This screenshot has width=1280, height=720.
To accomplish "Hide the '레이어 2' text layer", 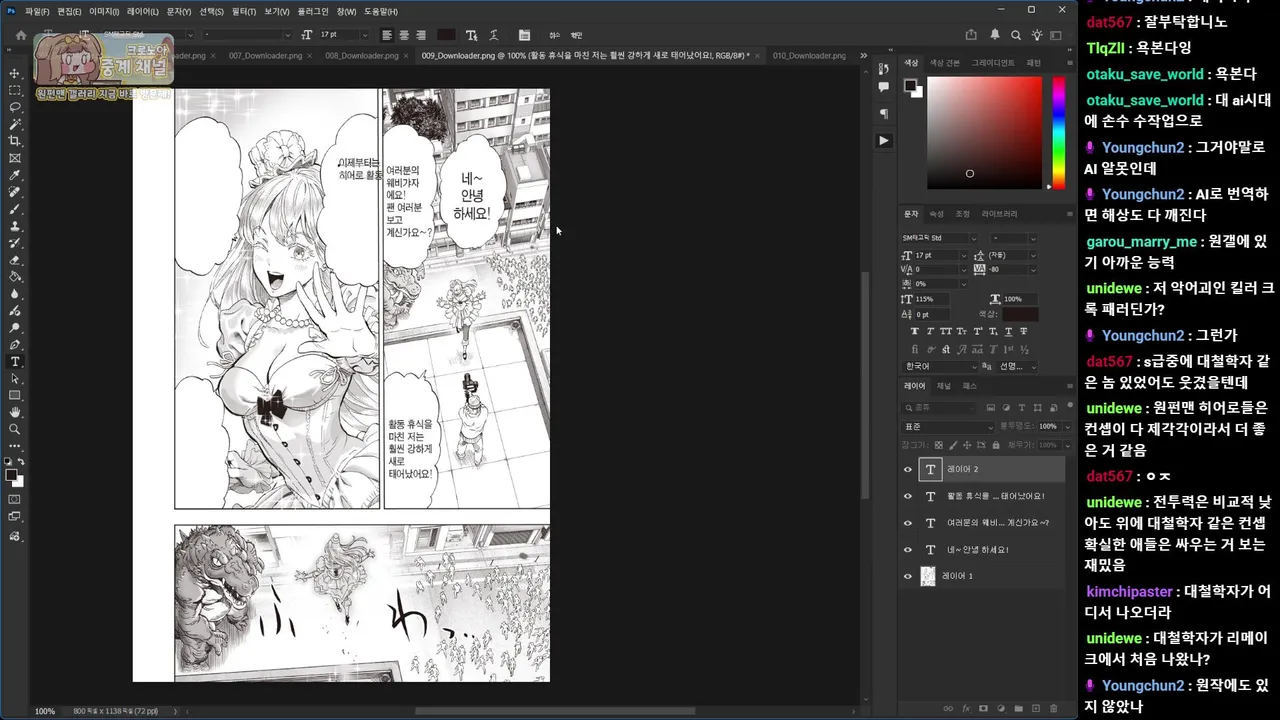I will pyautogui.click(x=908, y=469).
